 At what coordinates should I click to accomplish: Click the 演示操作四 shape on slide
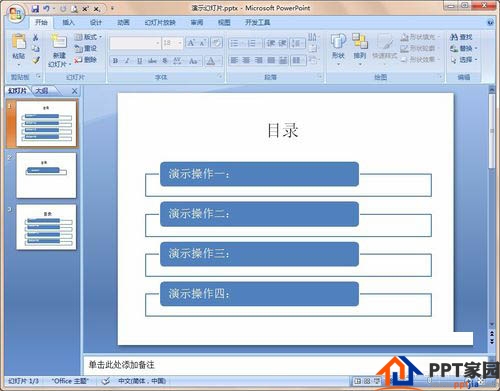tap(259, 294)
